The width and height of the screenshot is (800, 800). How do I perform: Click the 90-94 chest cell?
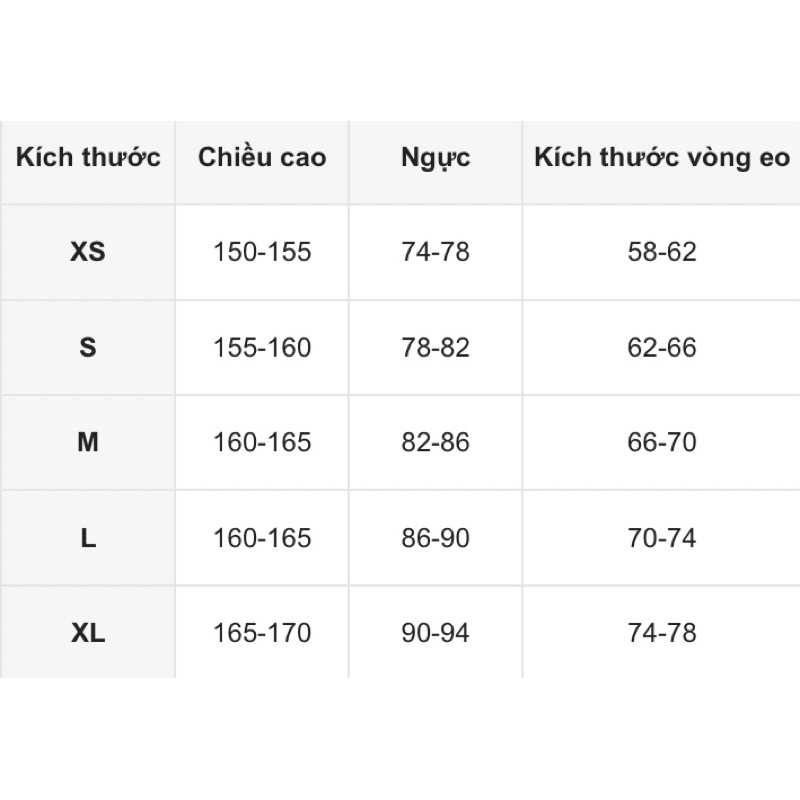pos(435,633)
